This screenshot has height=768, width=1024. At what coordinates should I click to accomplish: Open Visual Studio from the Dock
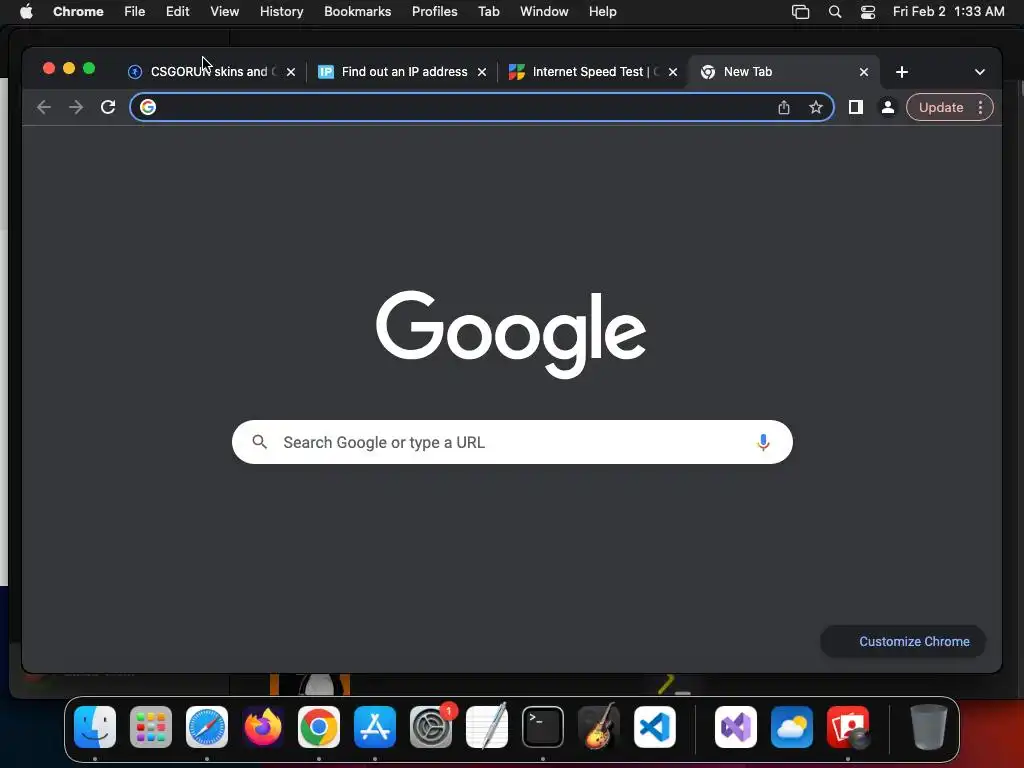[x=736, y=727]
